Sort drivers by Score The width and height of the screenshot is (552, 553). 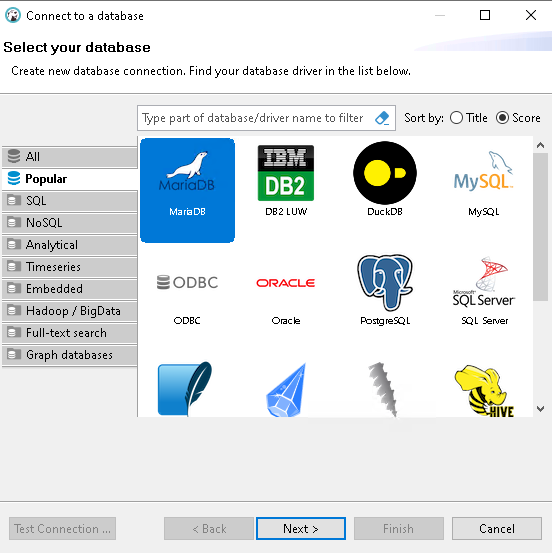(x=518, y=118)
